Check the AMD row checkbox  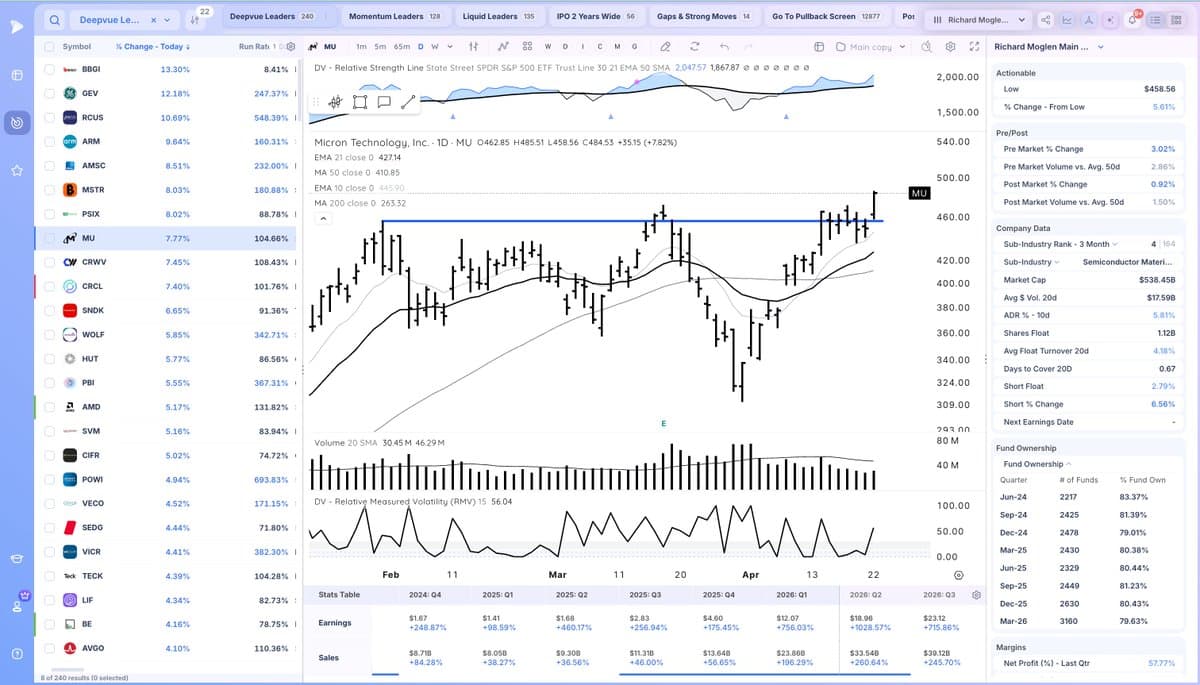tap(50, 407)
